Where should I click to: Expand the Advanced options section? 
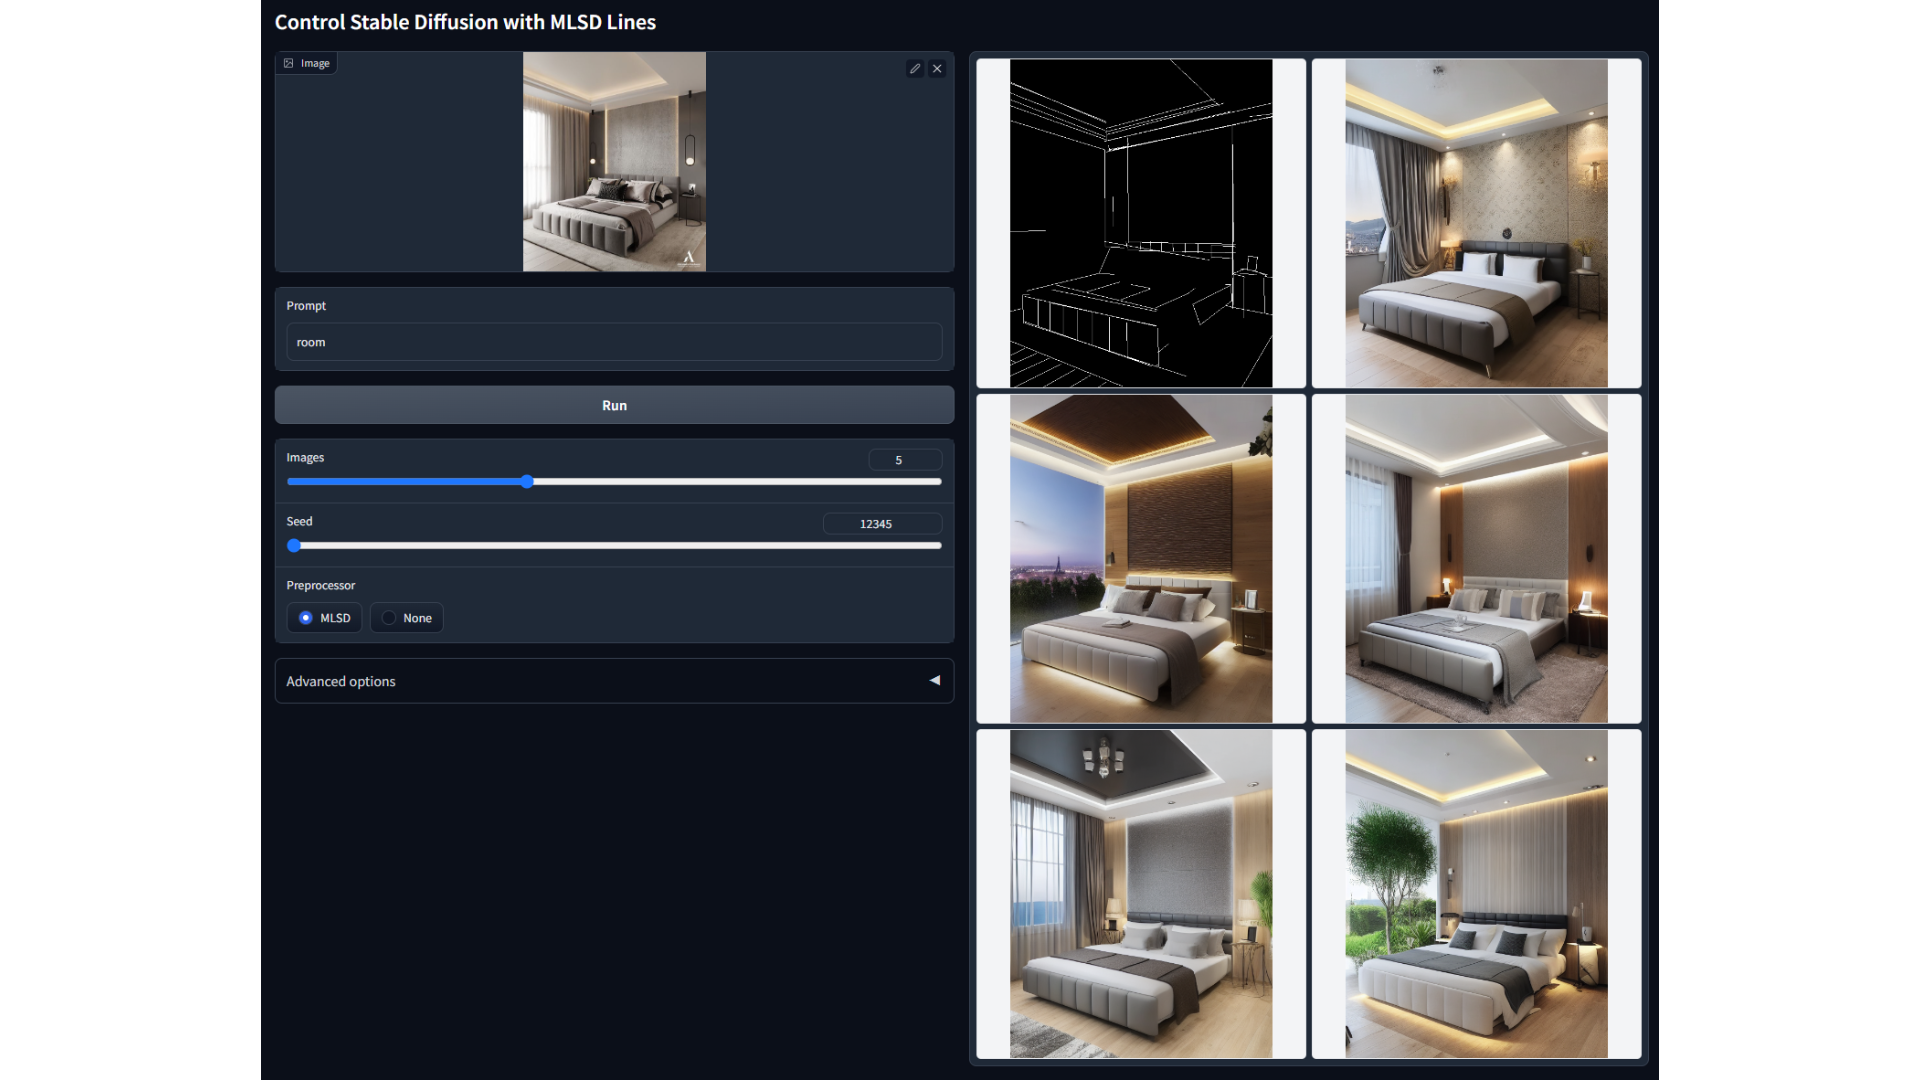pos(340,681)
